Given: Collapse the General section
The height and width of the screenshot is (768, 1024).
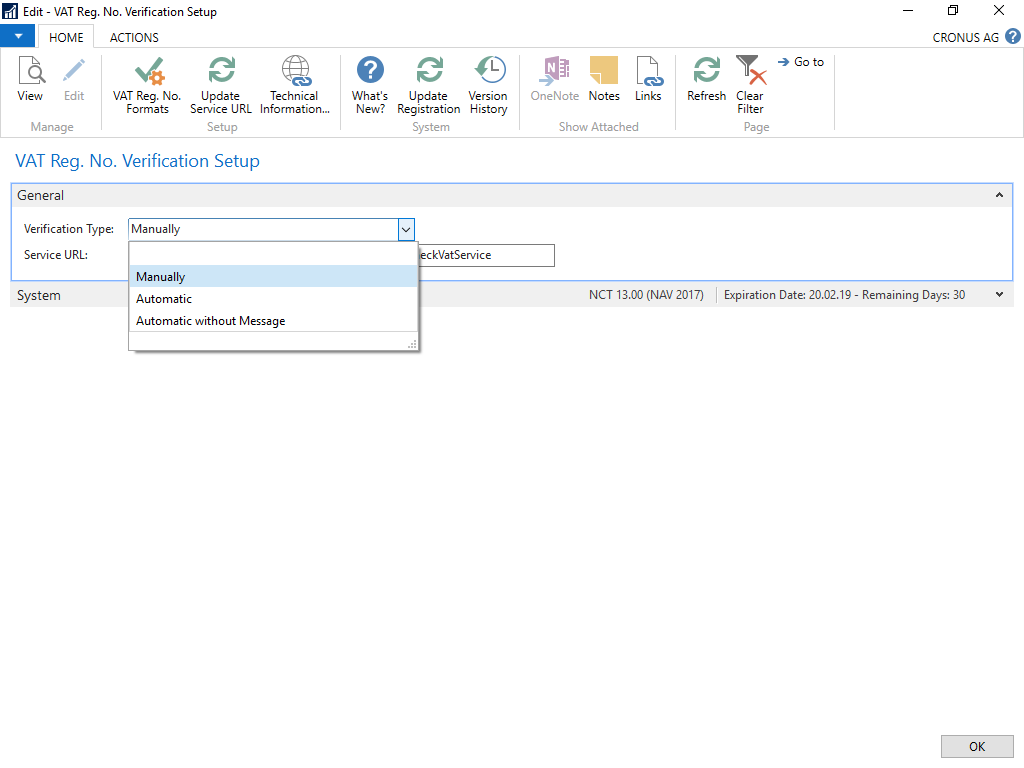Looking at the screenshot, I should 999,195.
